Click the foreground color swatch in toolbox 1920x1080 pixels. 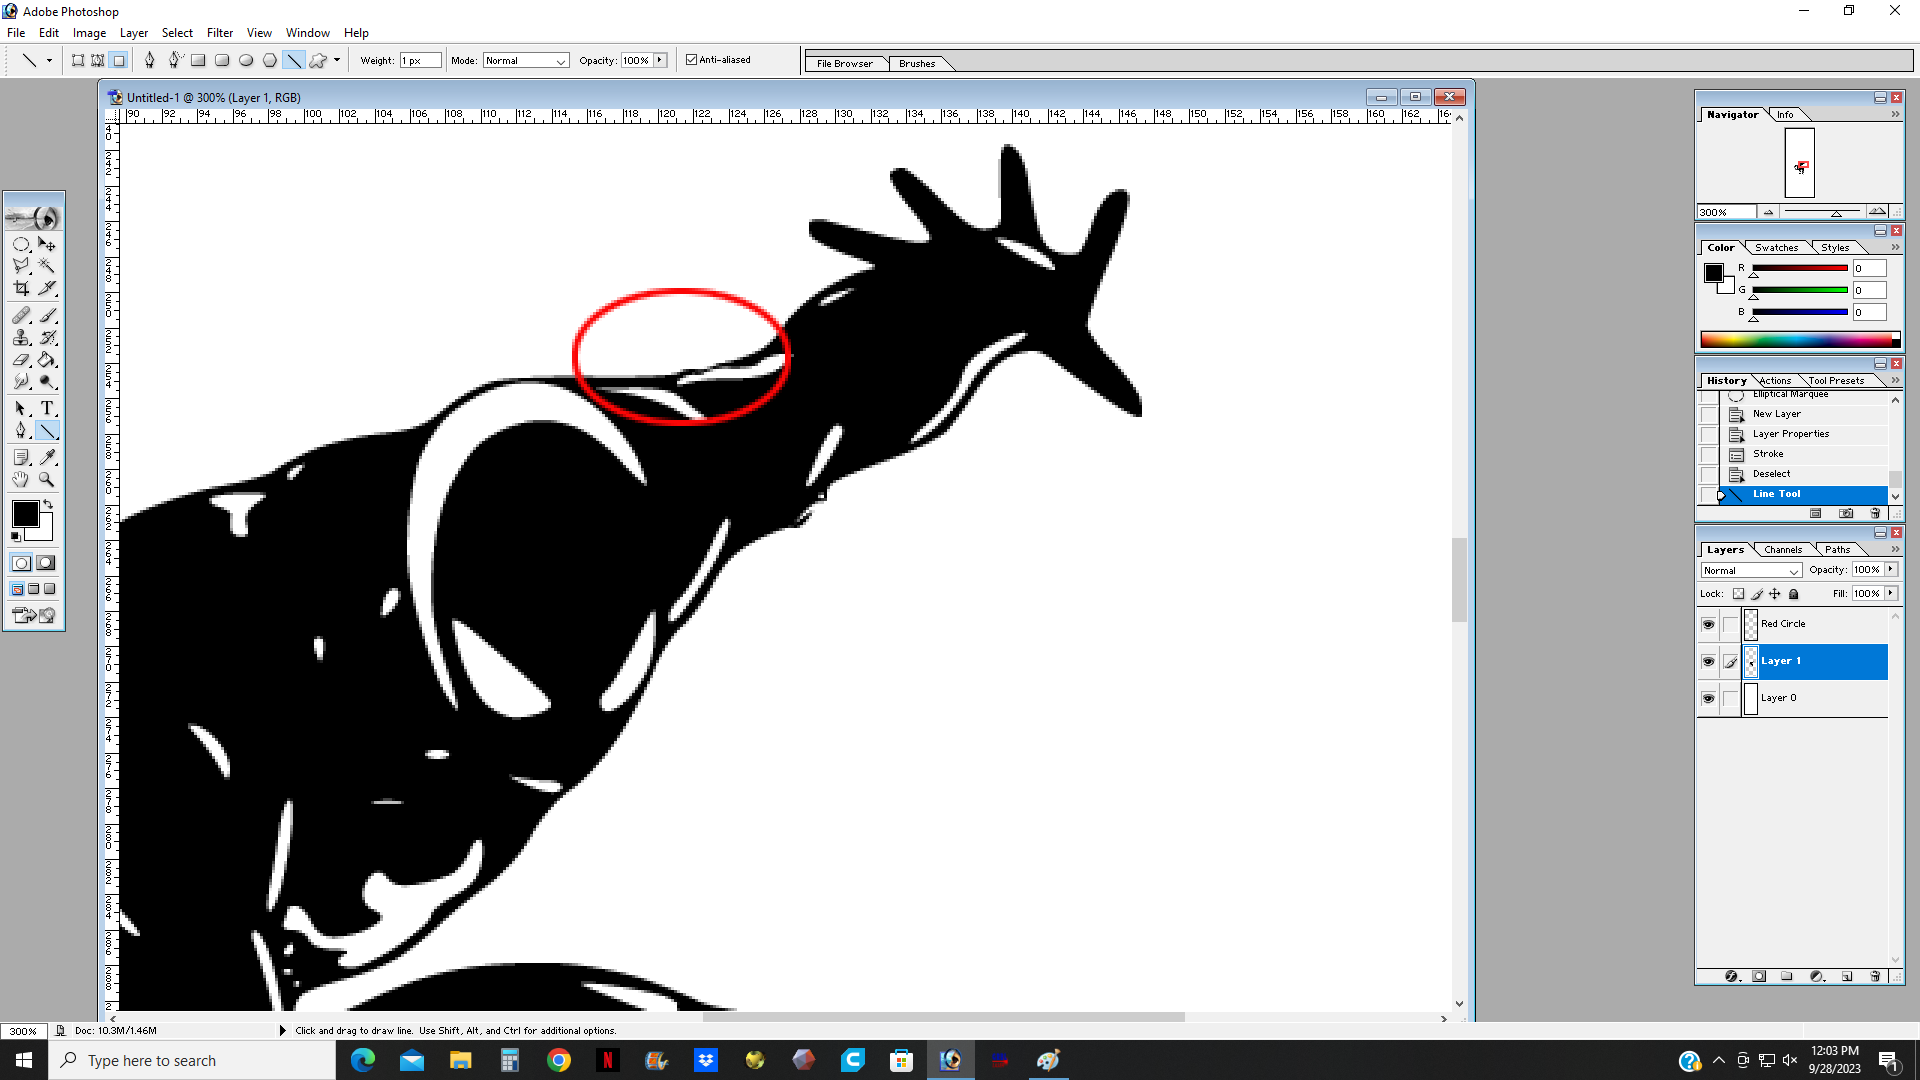click(x=25, y=514)
